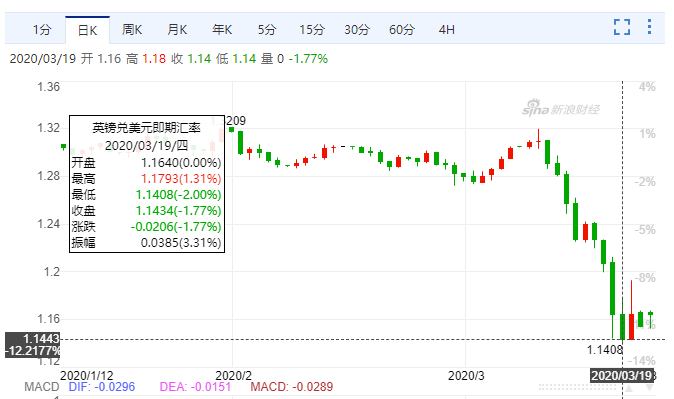
Task: Click the -8% label on the right axis
Action: point(645,278)
